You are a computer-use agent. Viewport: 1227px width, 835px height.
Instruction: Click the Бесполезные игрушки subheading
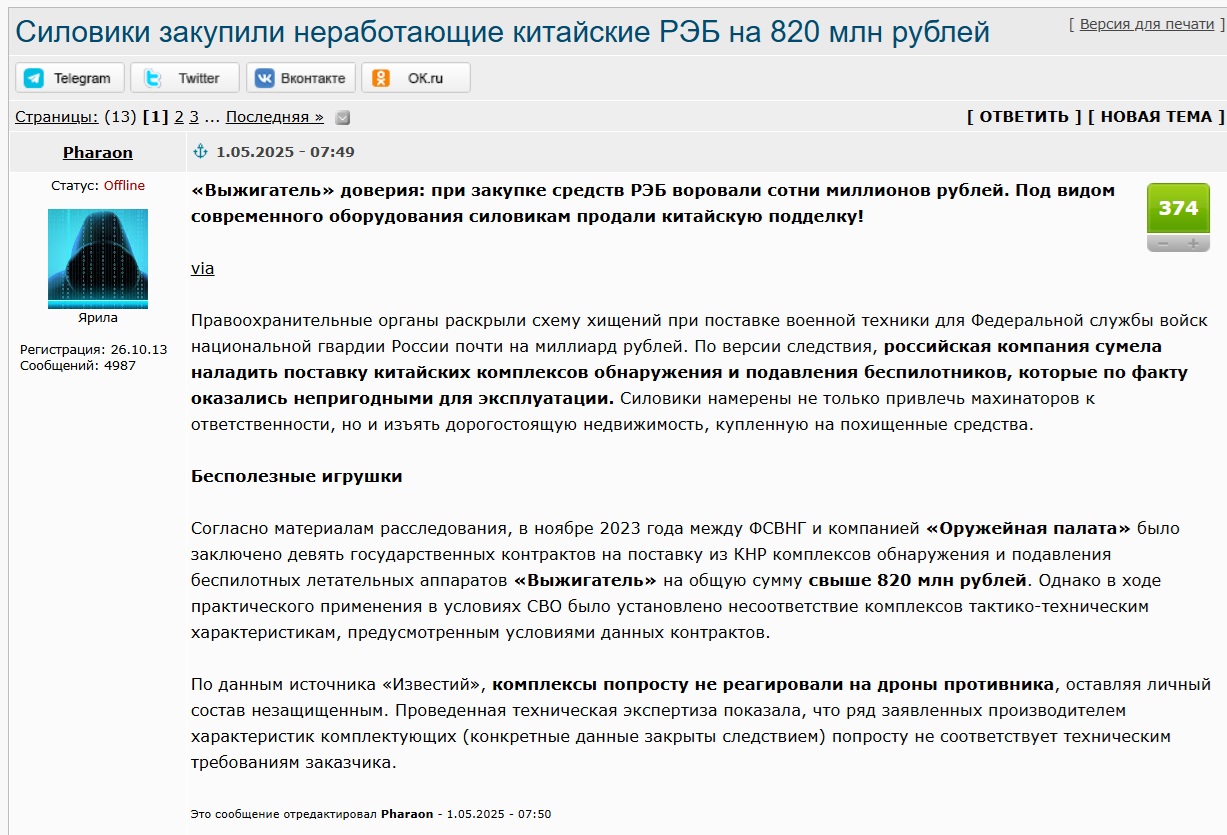(297, 476)
